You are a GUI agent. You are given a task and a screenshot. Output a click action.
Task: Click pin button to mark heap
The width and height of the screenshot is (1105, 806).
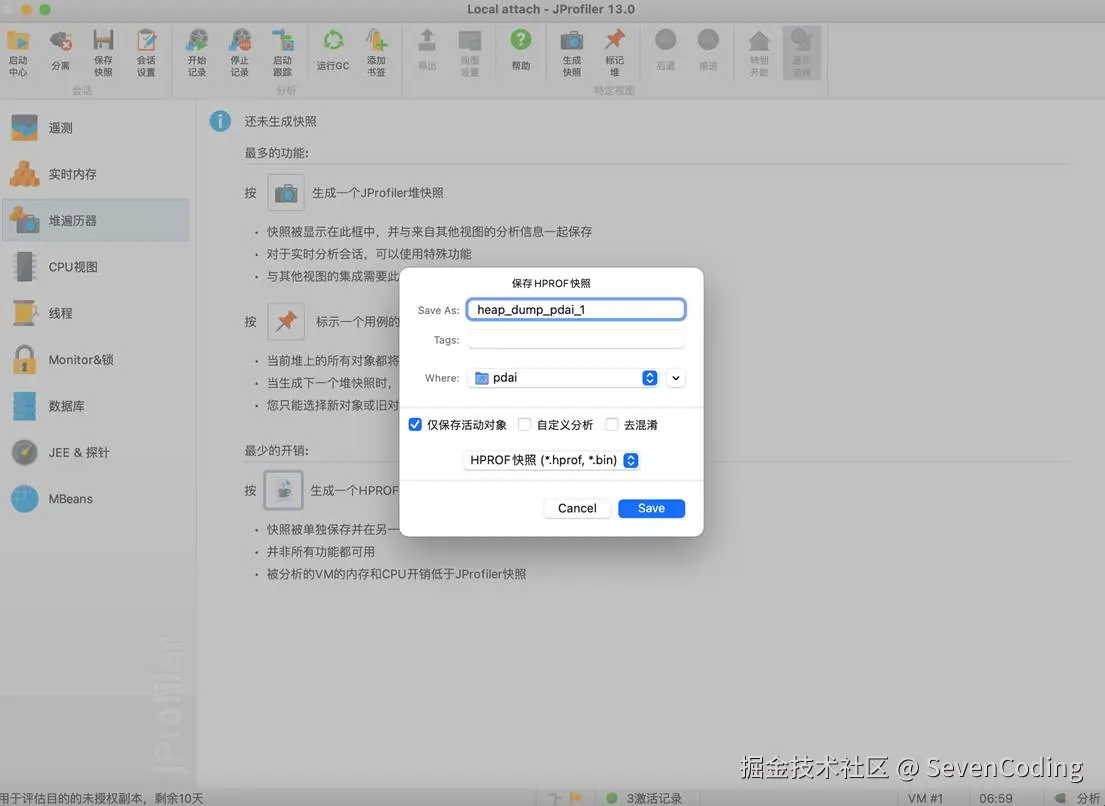click(286, 321)
